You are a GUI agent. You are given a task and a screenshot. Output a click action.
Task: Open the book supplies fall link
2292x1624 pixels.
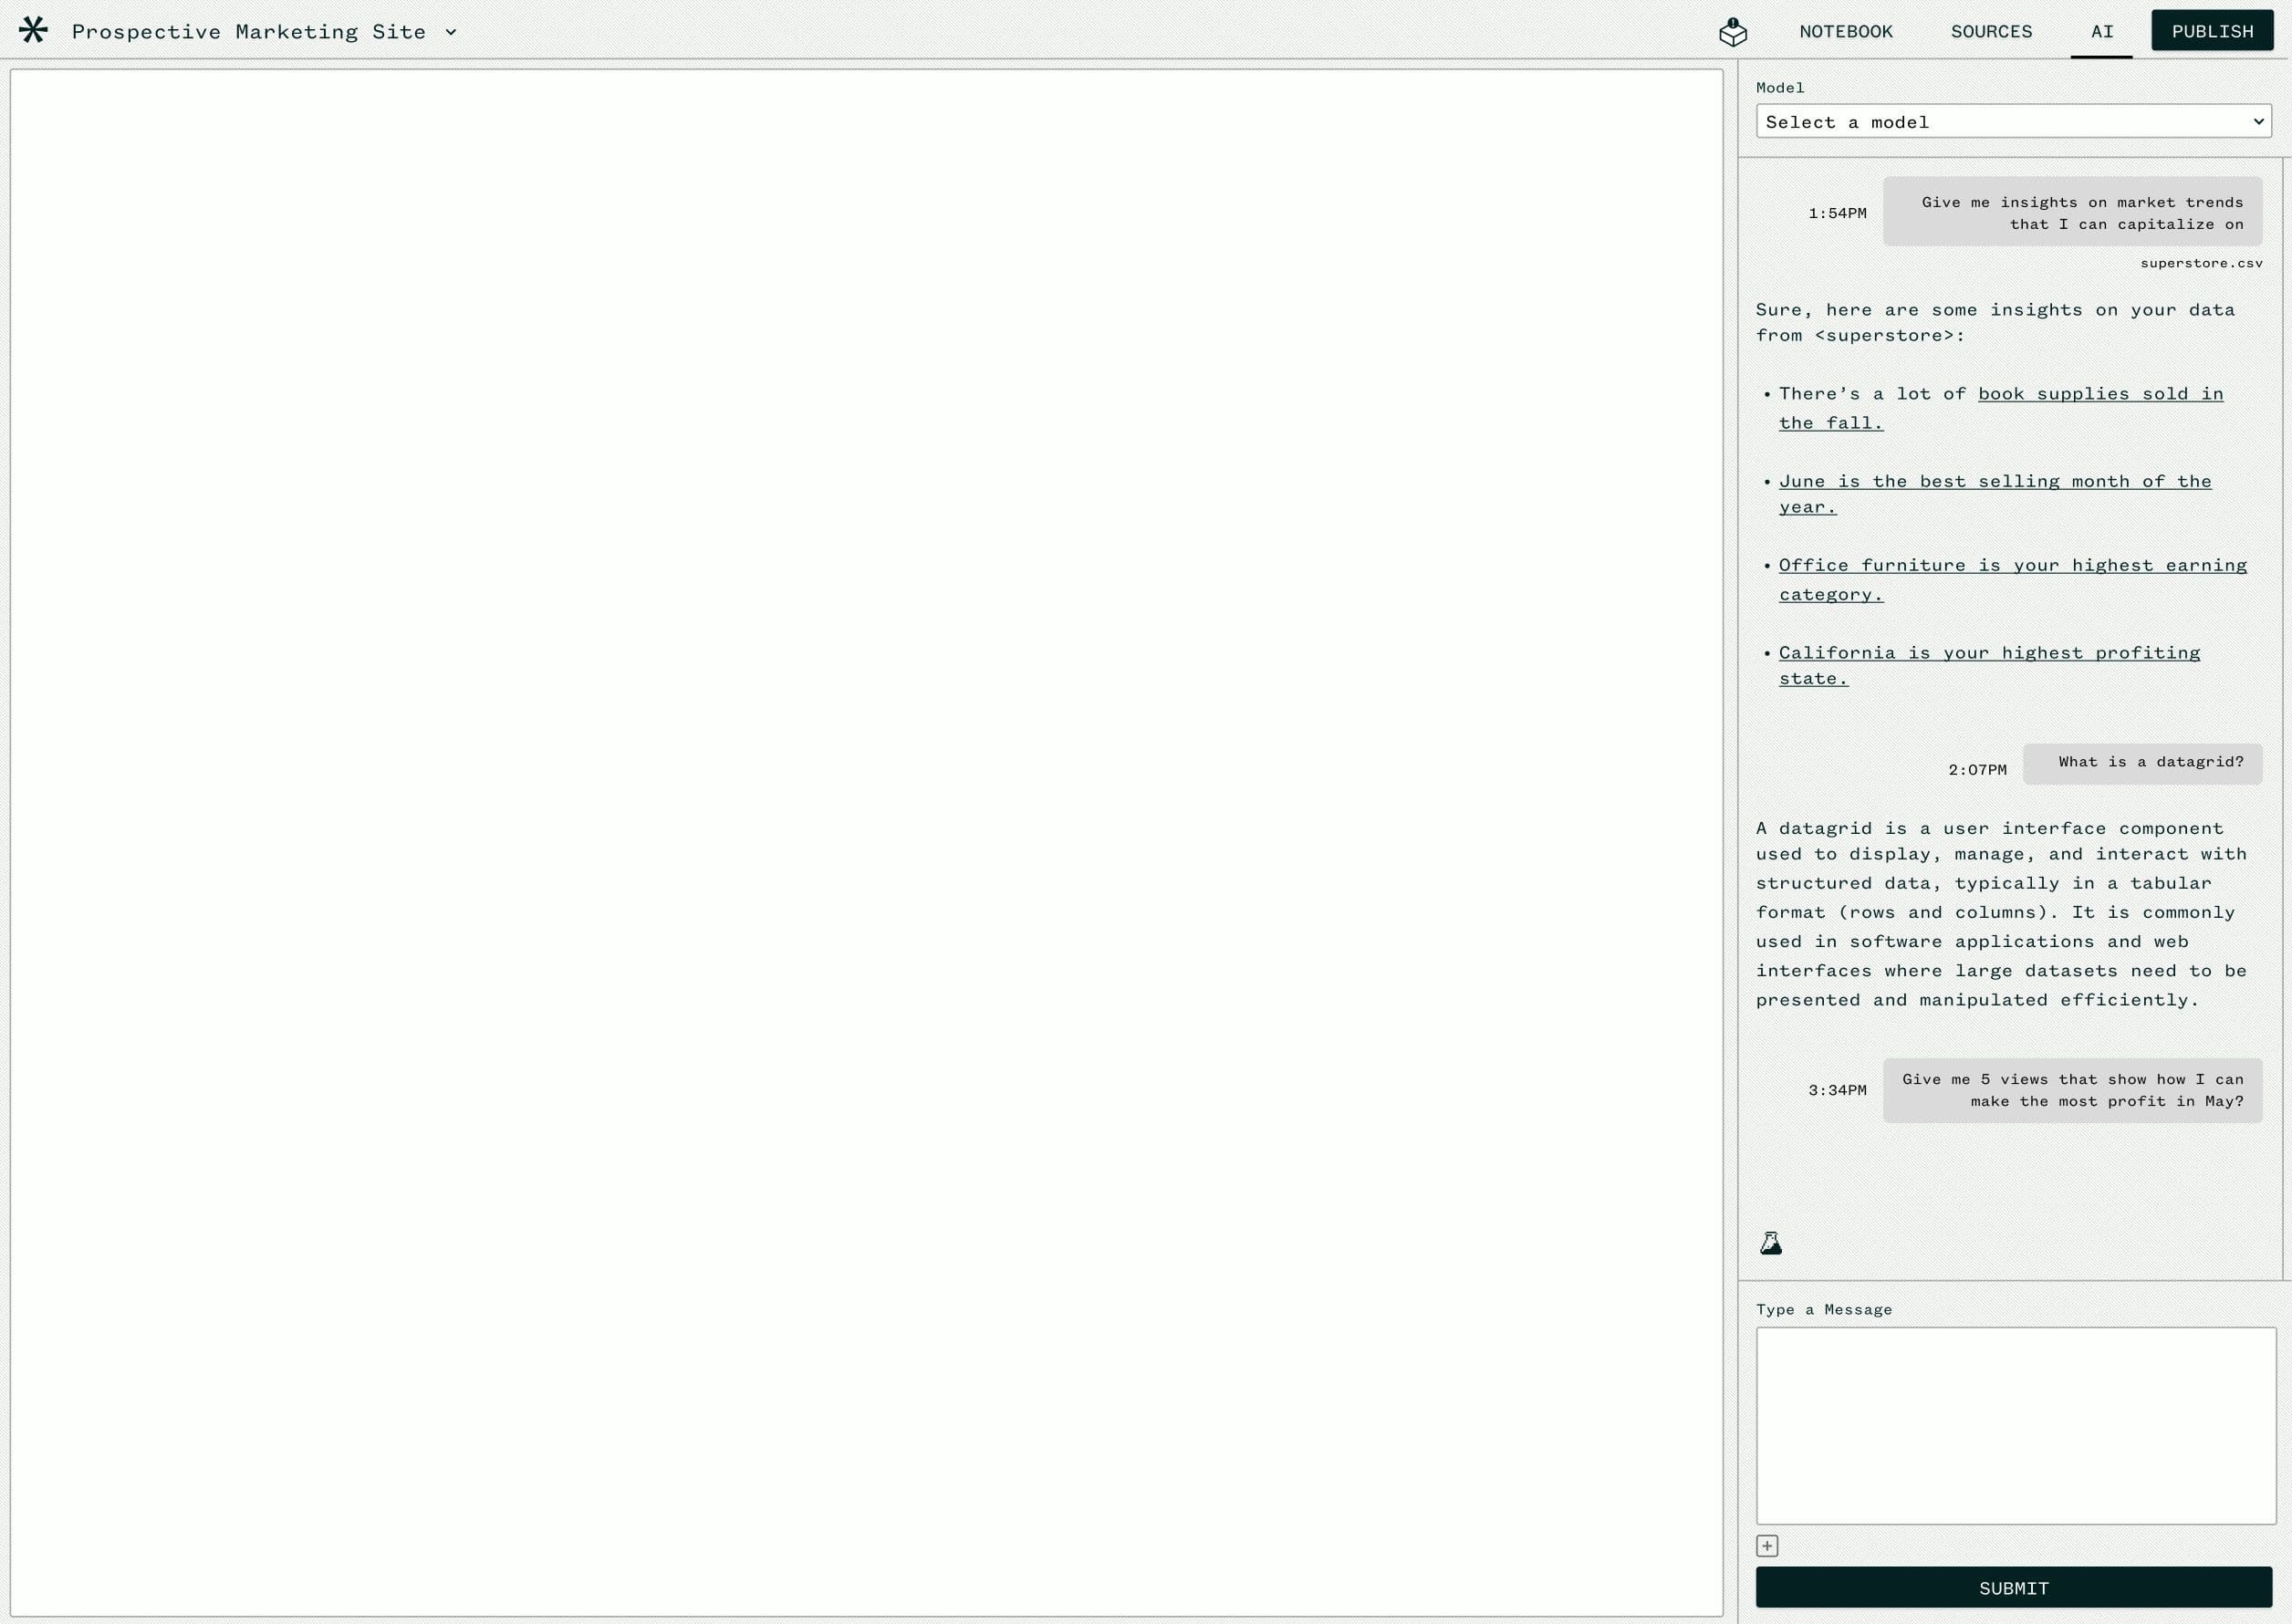pyautogui.click(x=2099, y=394)
